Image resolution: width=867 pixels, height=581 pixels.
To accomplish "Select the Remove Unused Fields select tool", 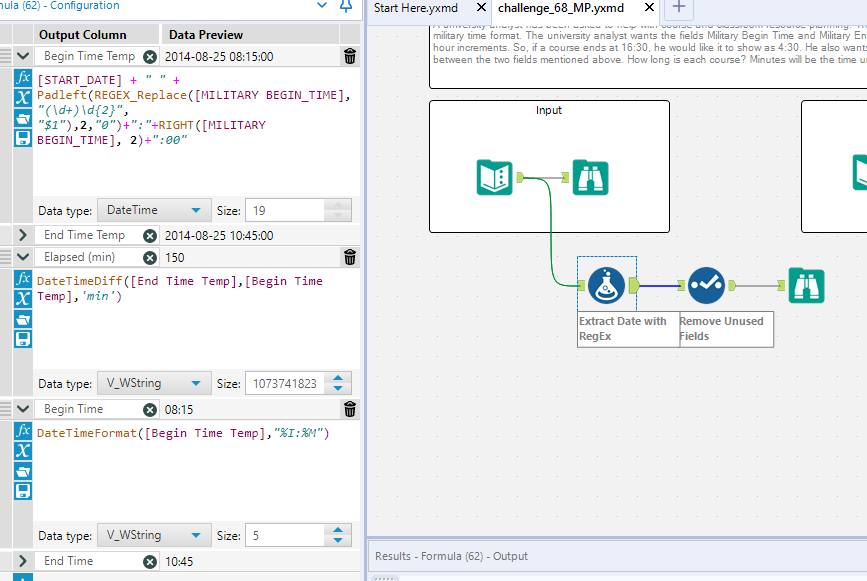I will tap(705, 285).
